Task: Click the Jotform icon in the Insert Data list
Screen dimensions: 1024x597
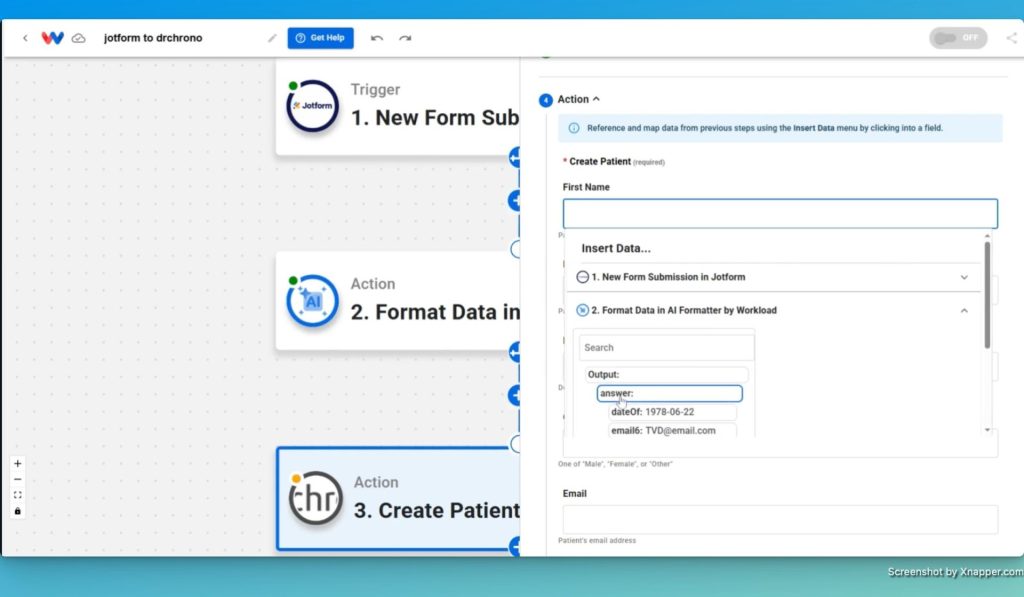Action: [x=583, y=277]
